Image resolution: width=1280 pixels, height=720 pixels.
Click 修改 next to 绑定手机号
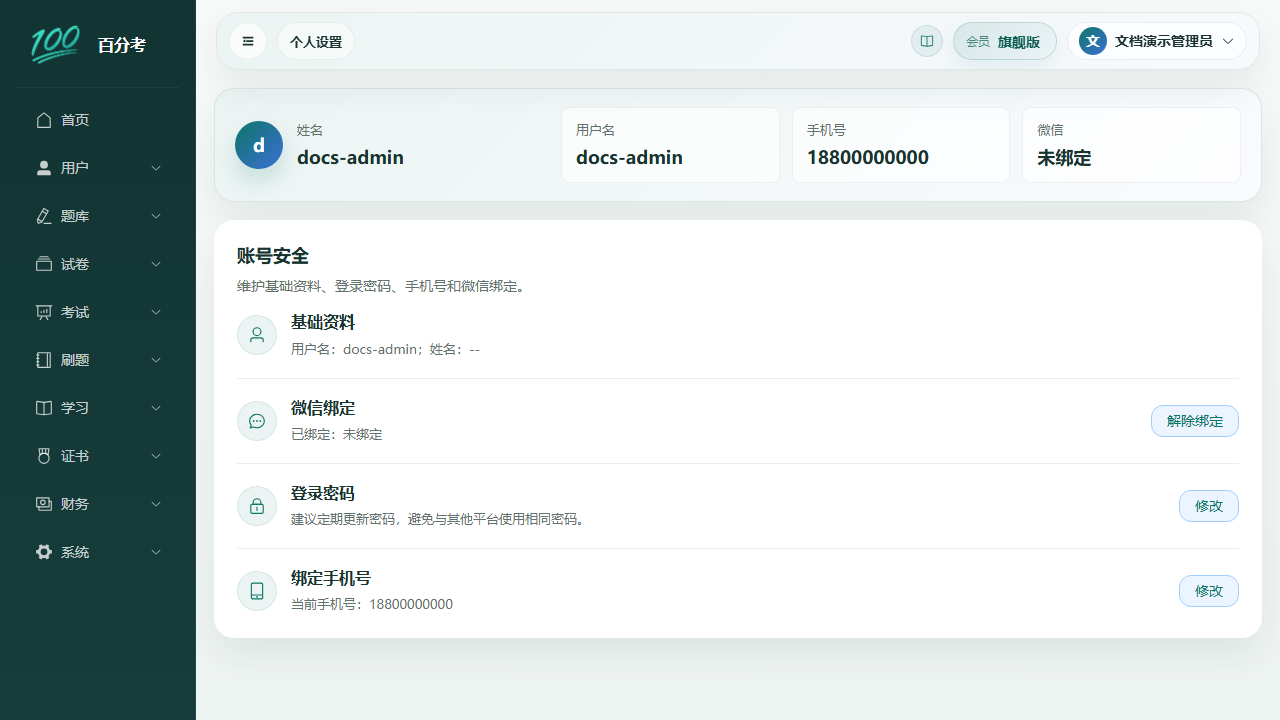click(1209, 591)
